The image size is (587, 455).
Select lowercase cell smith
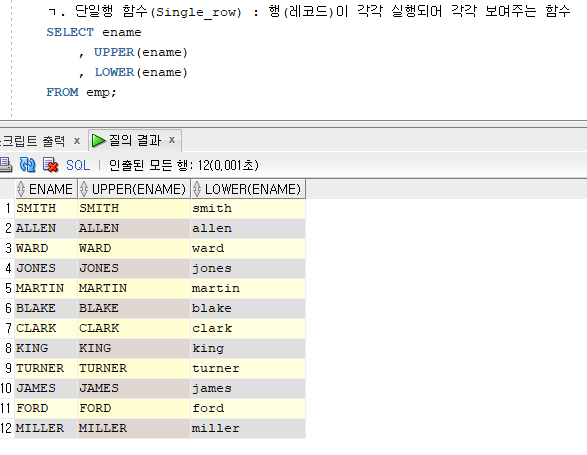pyautogui.click(x=248, y=208)
